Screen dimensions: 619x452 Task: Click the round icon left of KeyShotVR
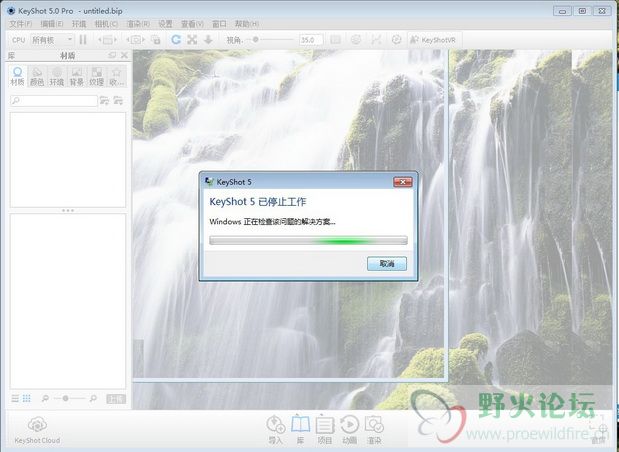(396, 40)
